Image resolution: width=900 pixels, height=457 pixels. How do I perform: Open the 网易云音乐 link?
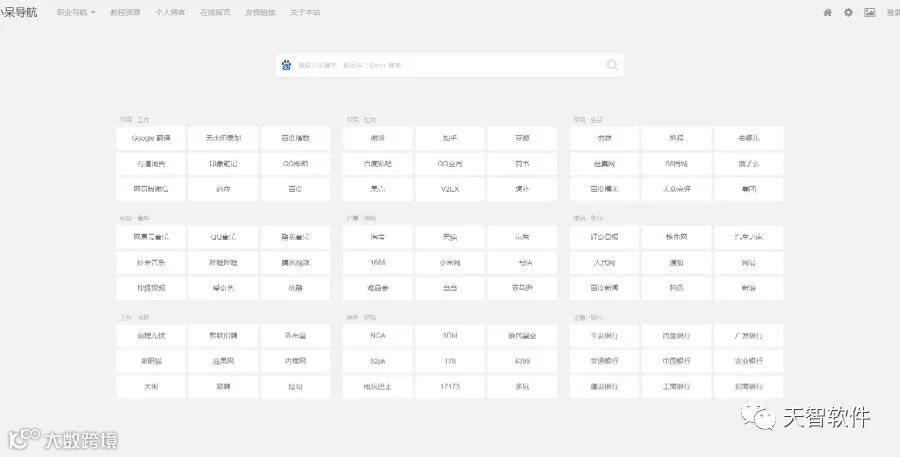[x=151, y=237]
